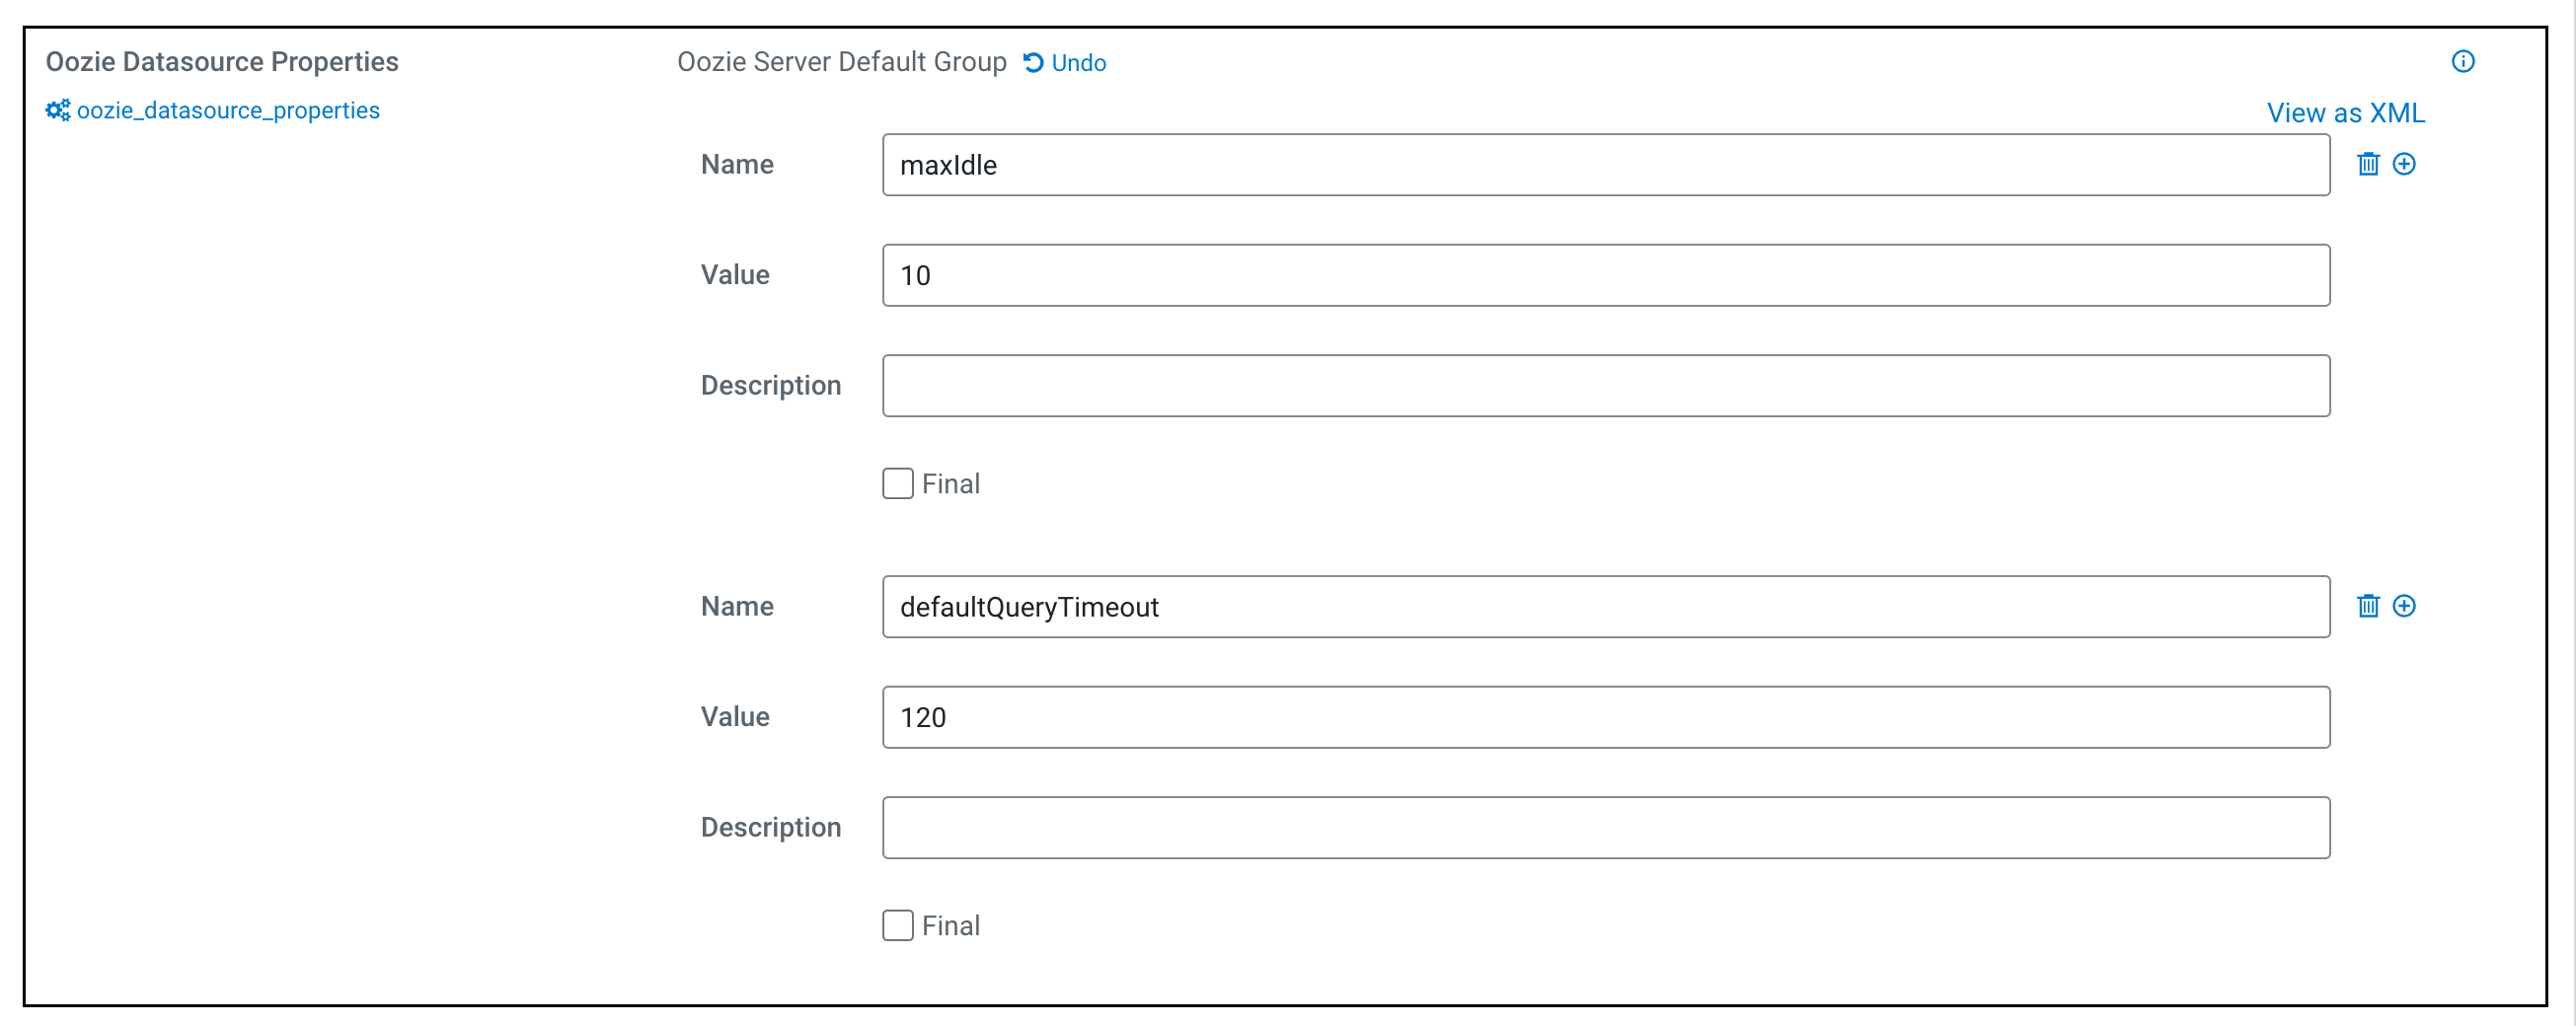Switch to View as XML
Image resolution: width=2576 pixels, height=1026 pixels.
point(2344,113)
